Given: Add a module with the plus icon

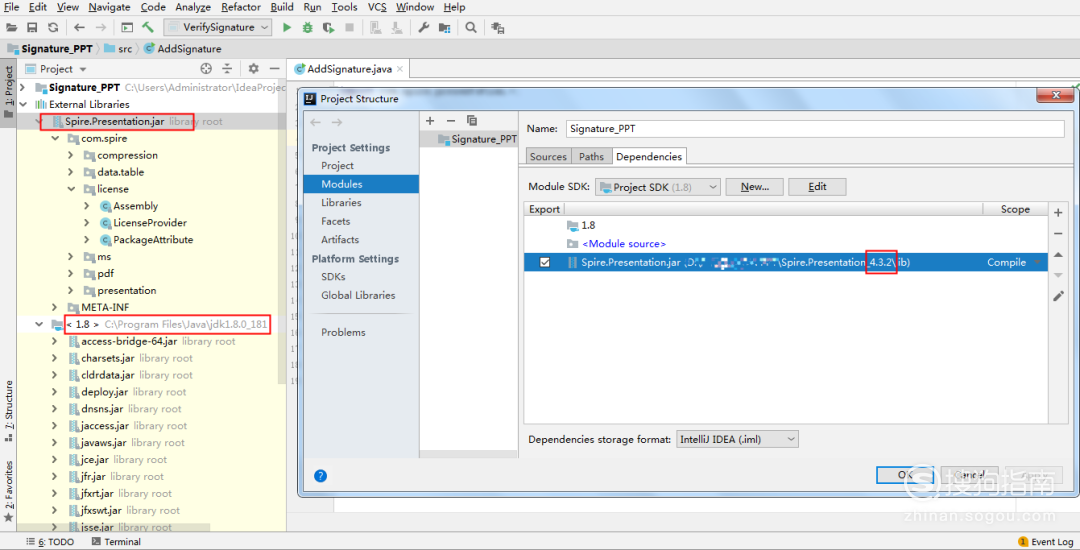Looking at the screenshot, I should [430, 120].
